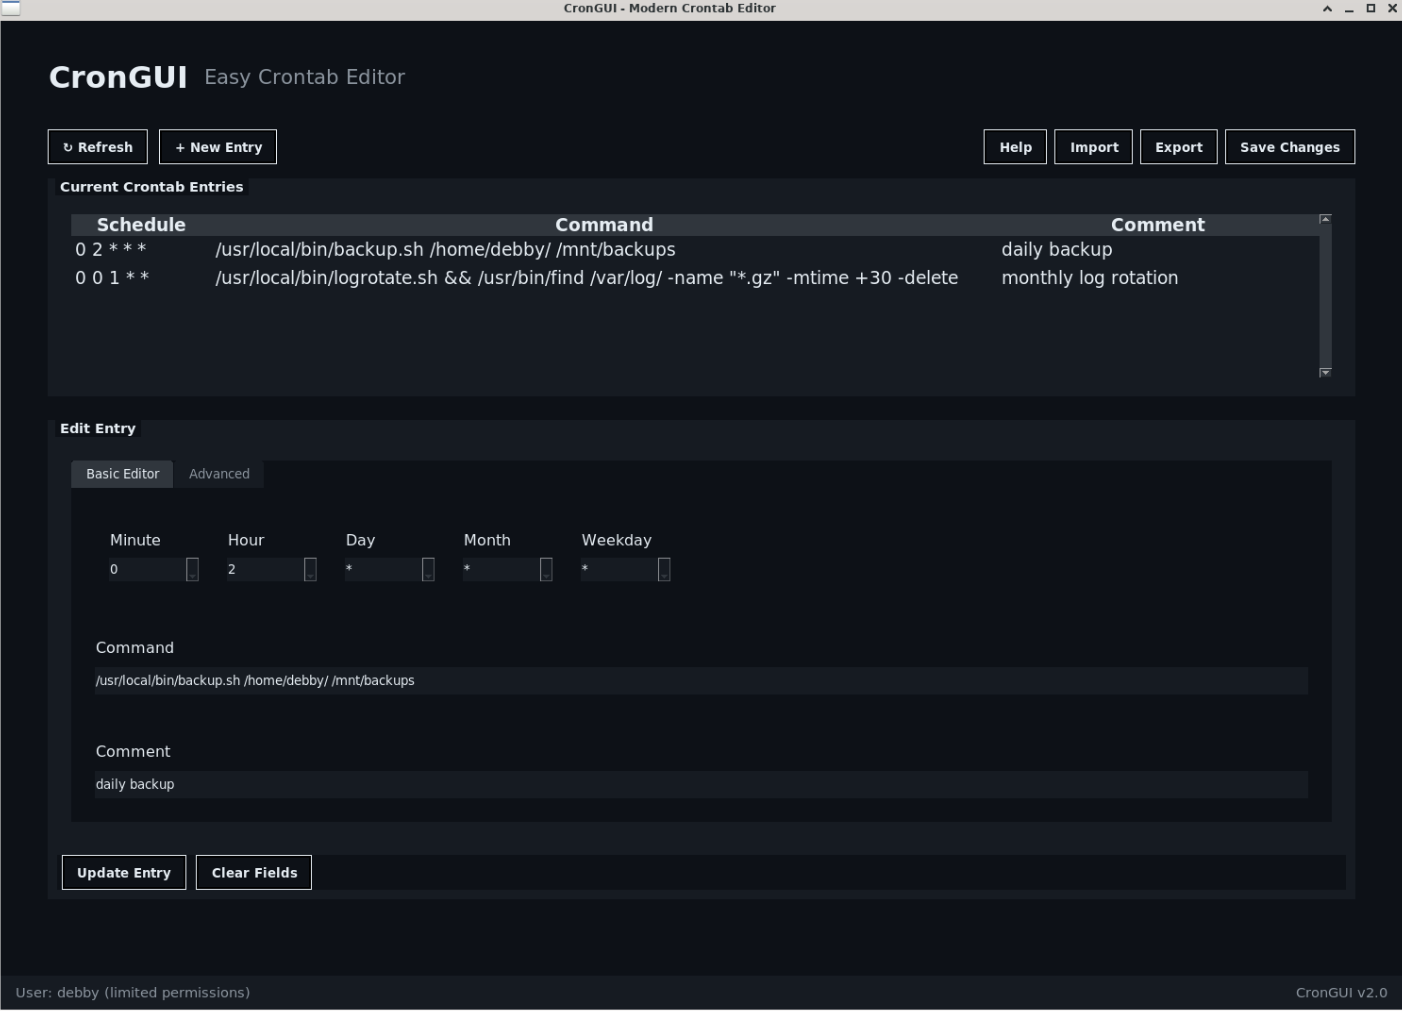Open the Minute value stepper arrow
This screenshot has height=1011, width=1402.
(192, 569)
